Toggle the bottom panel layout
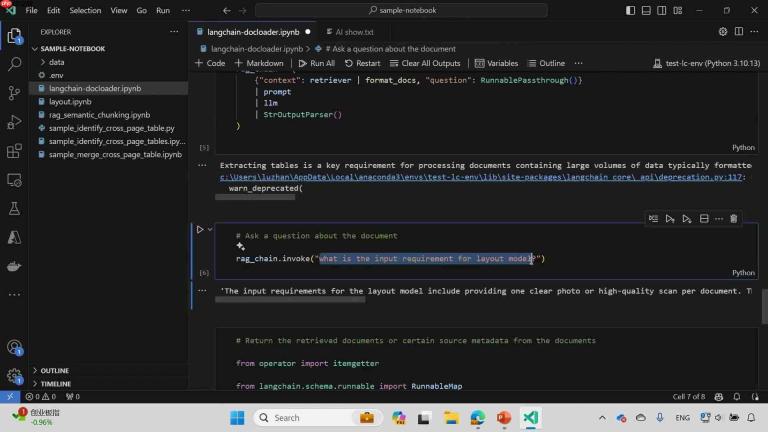Viewport: 768px width, 432px height. 646,10
